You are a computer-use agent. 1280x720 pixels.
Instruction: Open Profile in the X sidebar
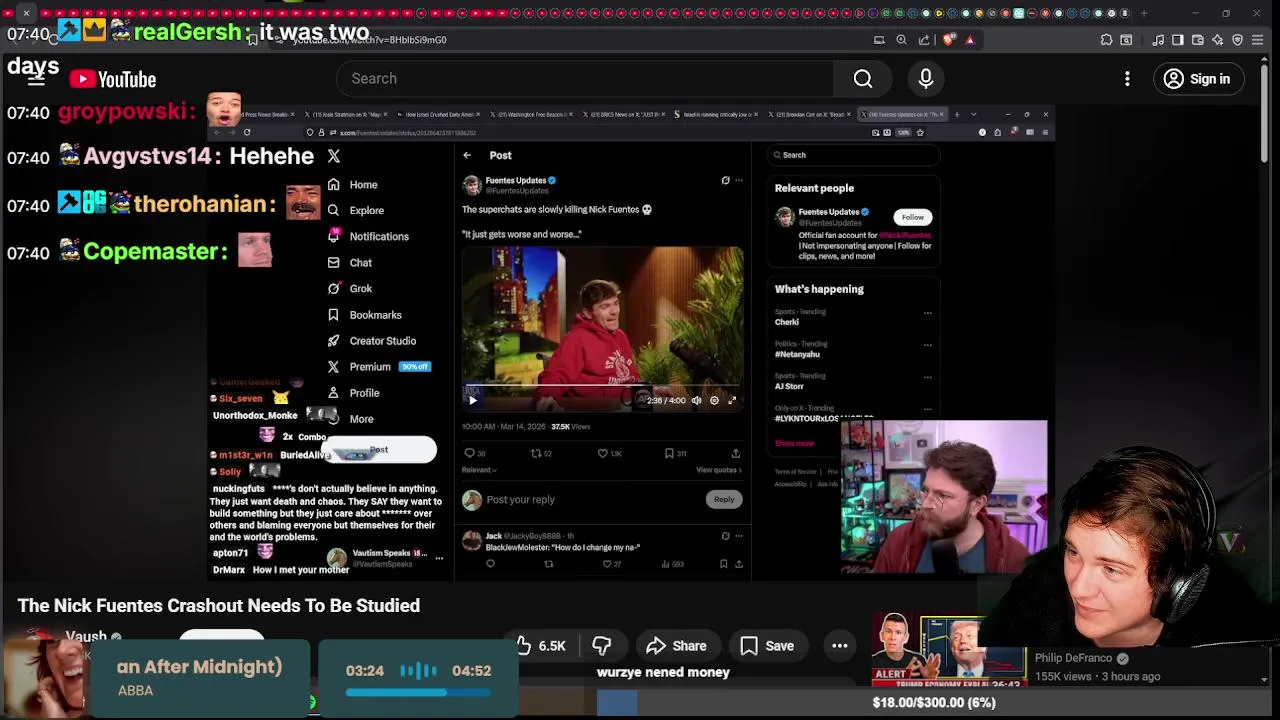(353, 393)
